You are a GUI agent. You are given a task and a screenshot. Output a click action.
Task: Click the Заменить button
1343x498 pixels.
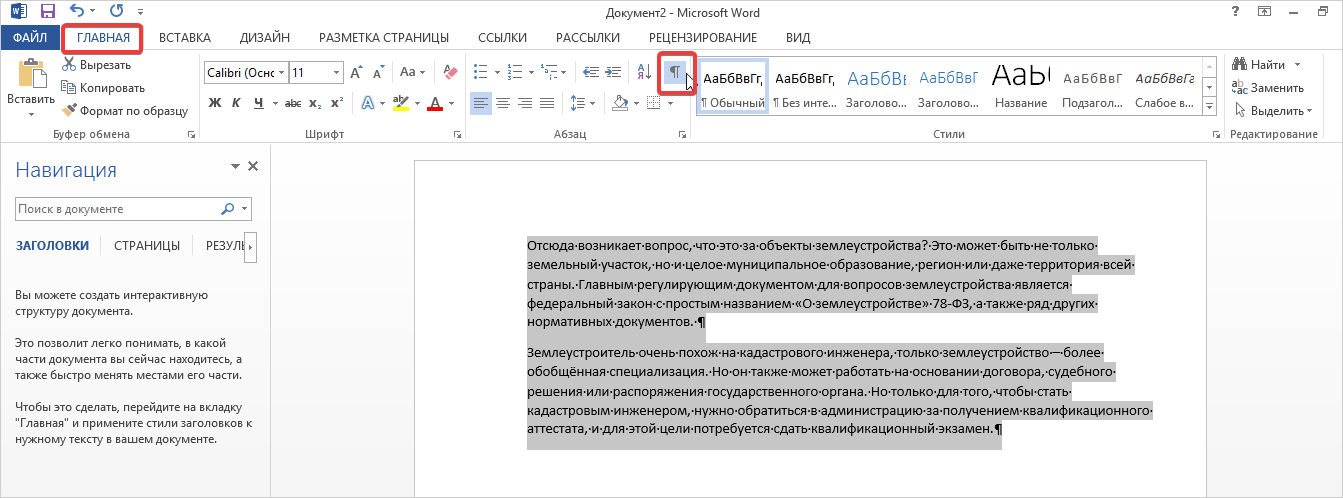pyautogui.click(x=1268, y=88)
